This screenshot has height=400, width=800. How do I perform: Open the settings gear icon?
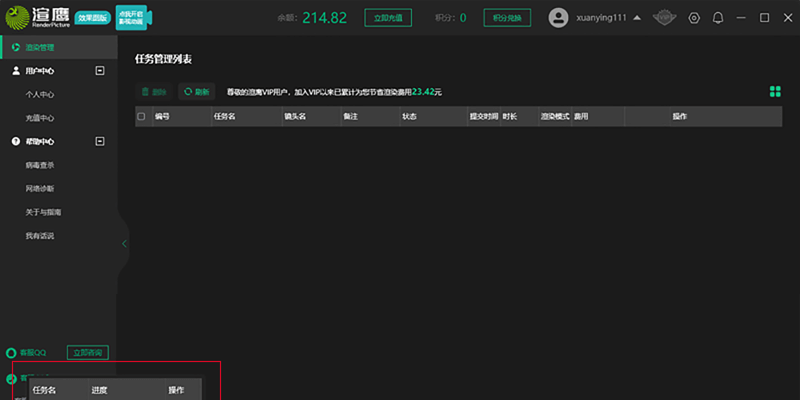[x=694, y=18]
